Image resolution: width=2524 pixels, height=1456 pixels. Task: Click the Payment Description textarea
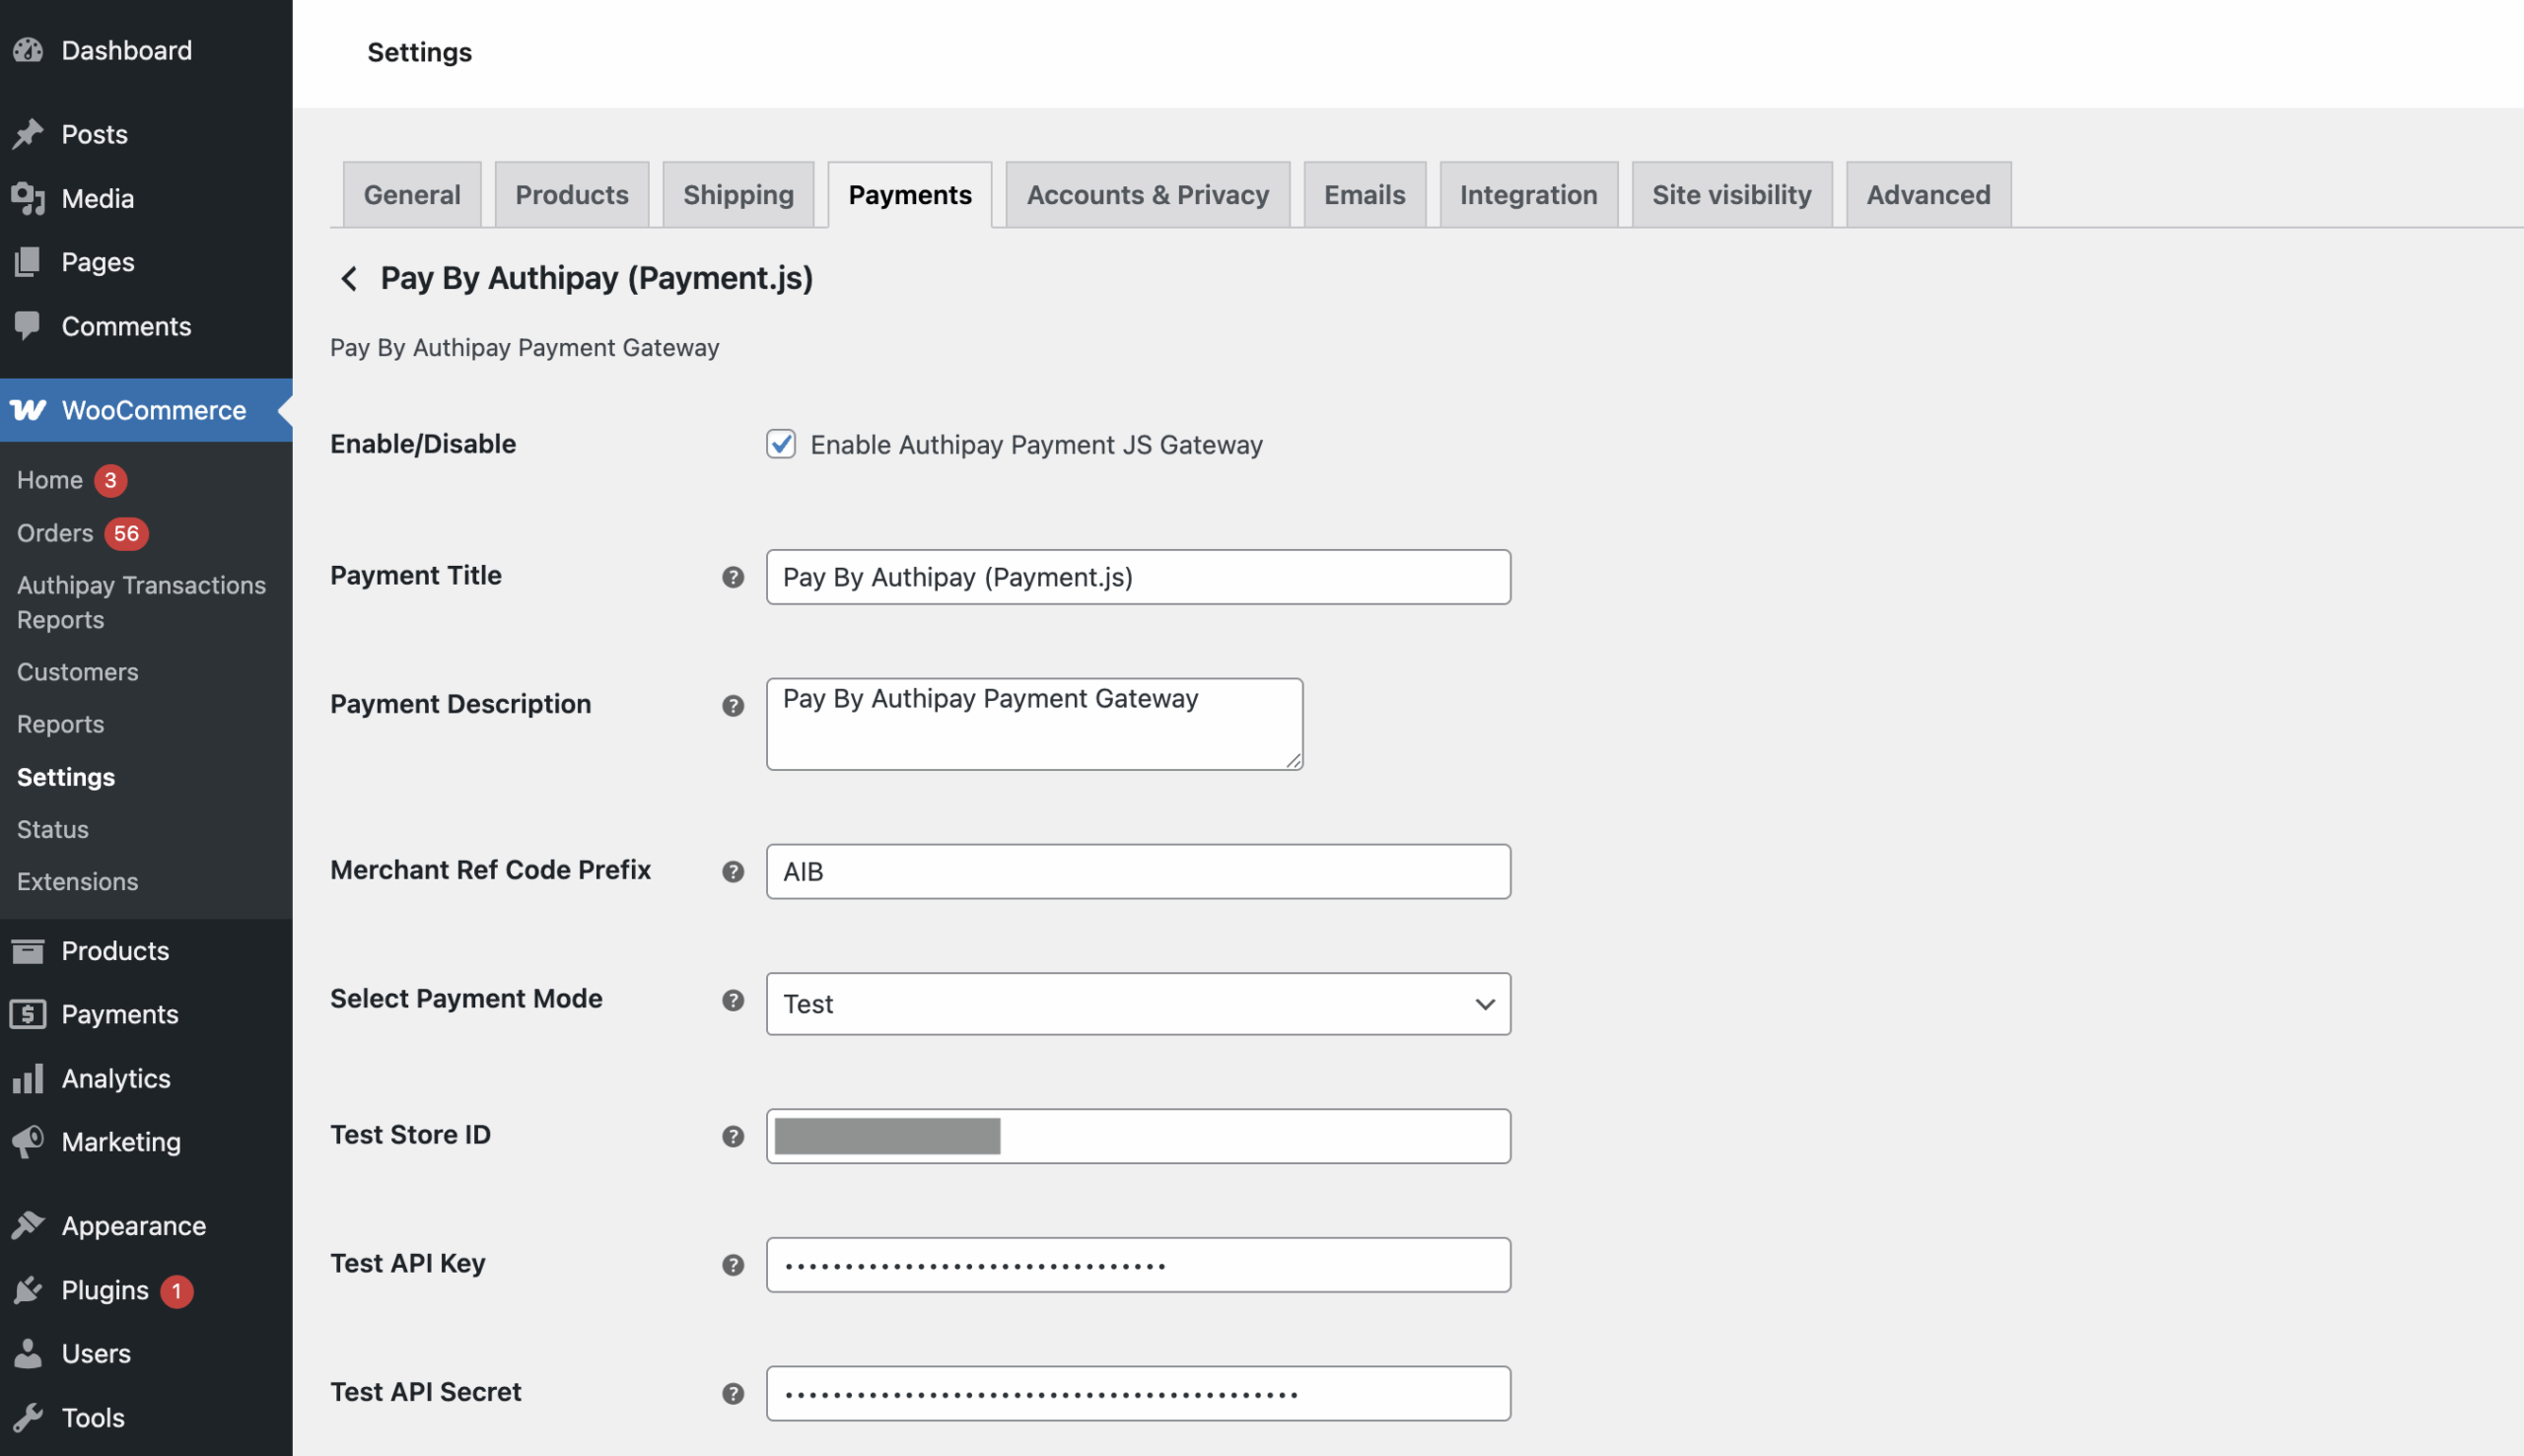1034,724
